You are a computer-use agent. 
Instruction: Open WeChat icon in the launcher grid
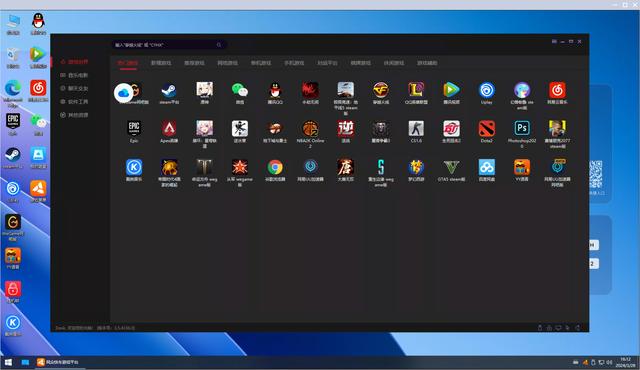(240, 90)
